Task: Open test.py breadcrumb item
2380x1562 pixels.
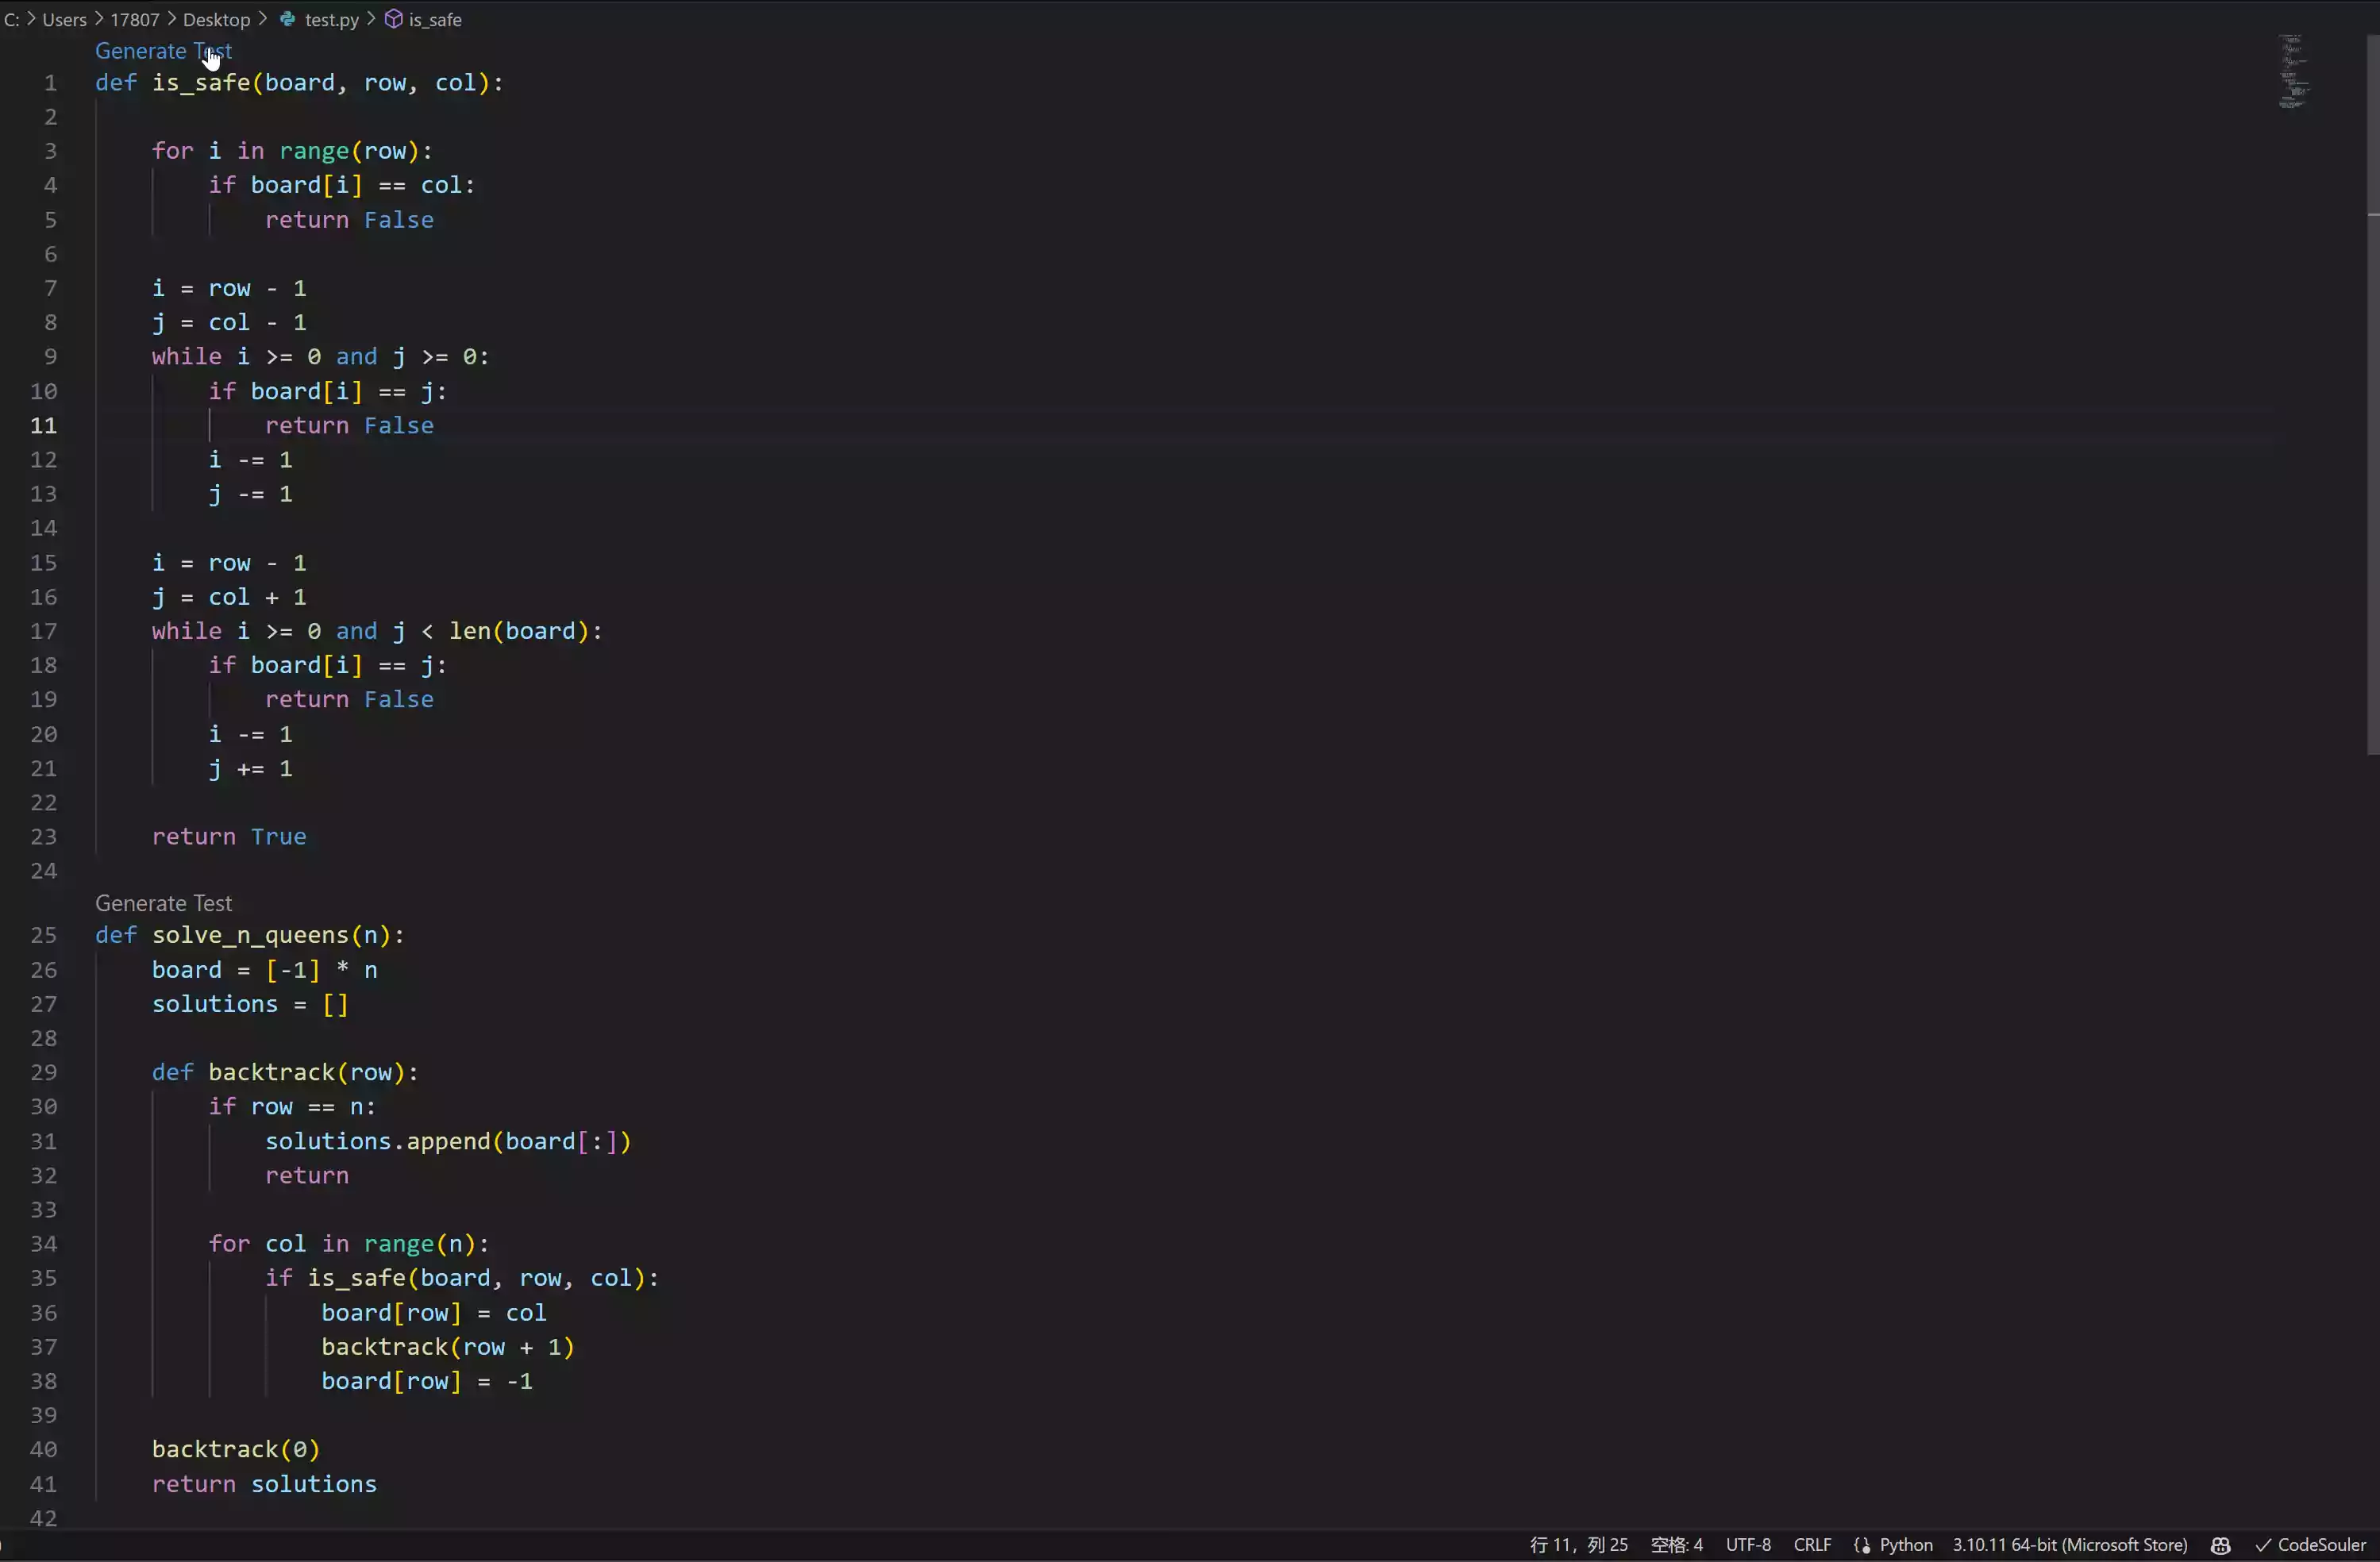Action: tap(331, 19)
